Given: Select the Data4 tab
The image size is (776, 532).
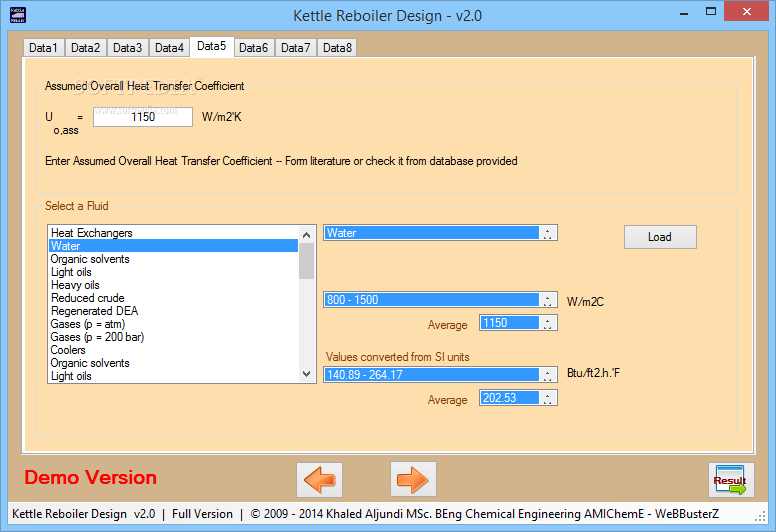Looking at the screenshot, I should tap(169, 48).
